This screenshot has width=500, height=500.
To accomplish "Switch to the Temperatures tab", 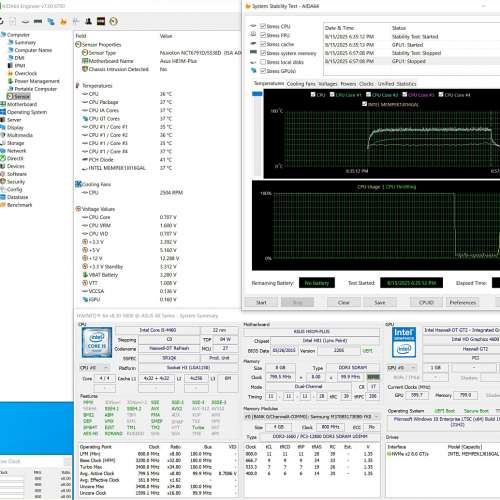I will tap(269, 83).
